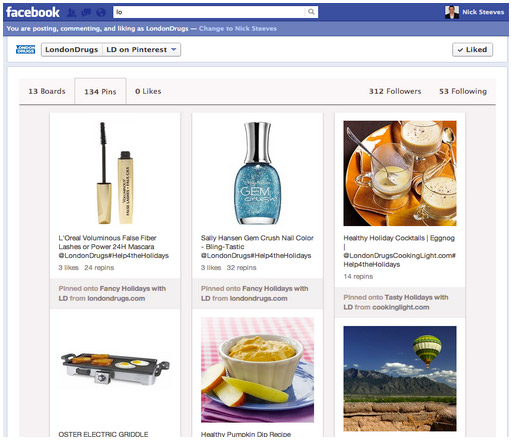Open the hot air balloon image

(400, 379)
